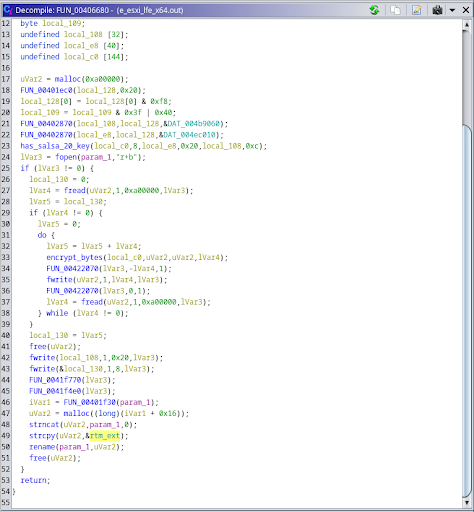Select local_e8 declaration on line 14
The width and height of the screenshot is (474, 512).
81,46
